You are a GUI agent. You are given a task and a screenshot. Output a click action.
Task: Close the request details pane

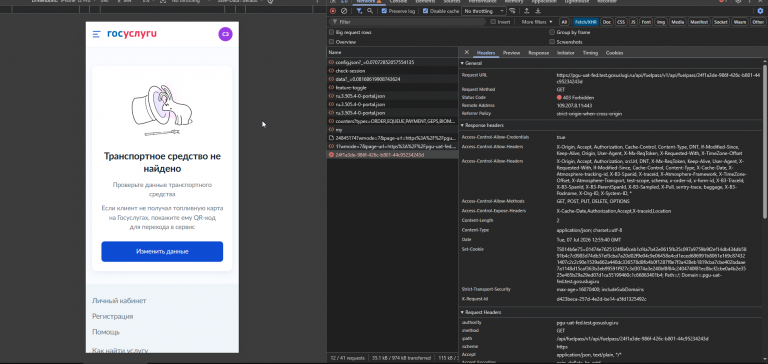pyautogui.click(x=466, y=52)
